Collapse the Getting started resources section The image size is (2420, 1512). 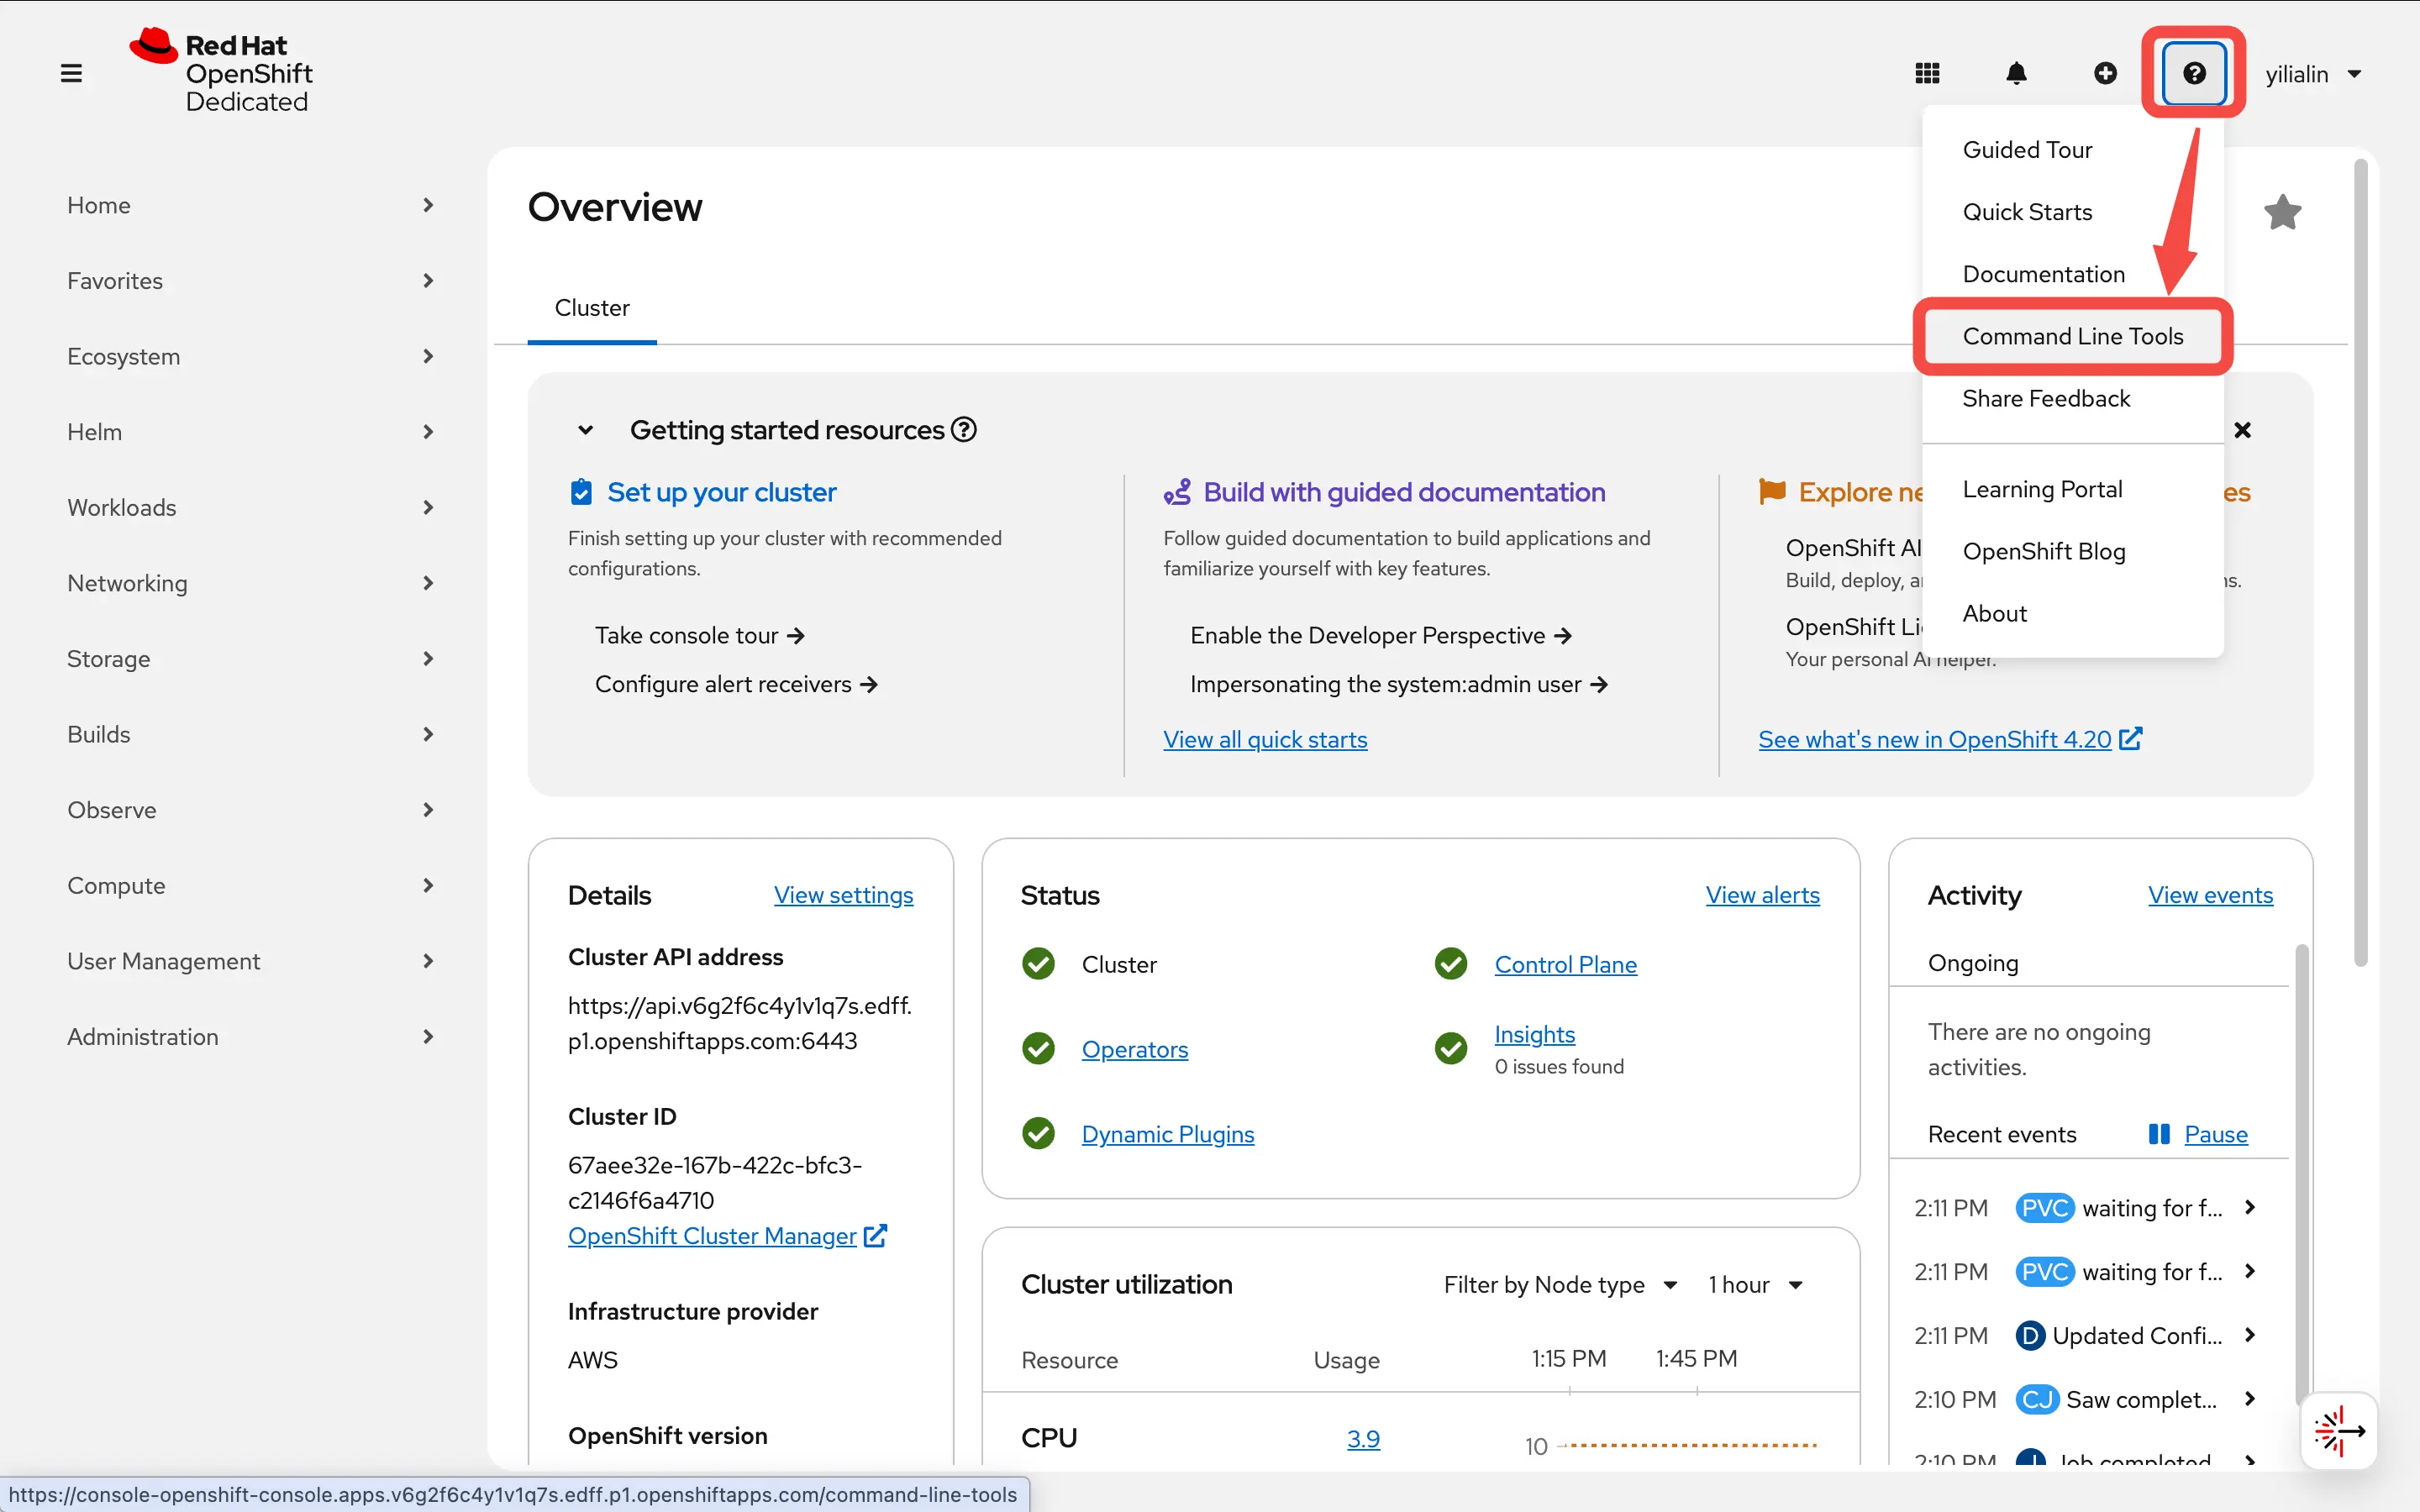coord(586,429)
